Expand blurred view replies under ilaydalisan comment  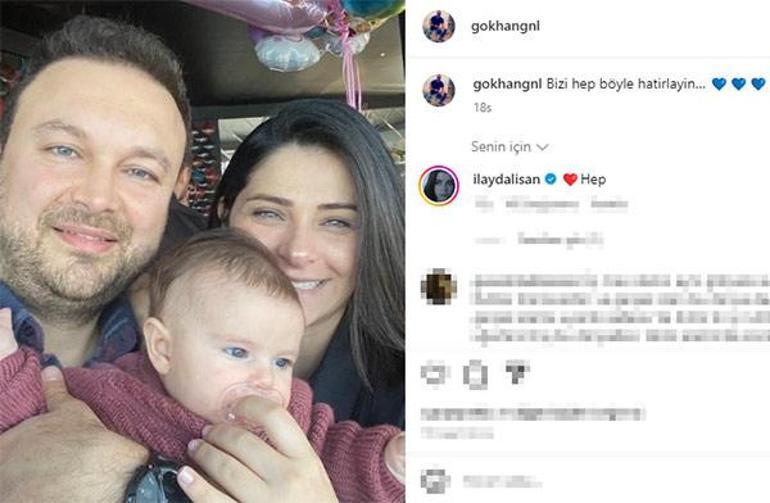point(560,240)
